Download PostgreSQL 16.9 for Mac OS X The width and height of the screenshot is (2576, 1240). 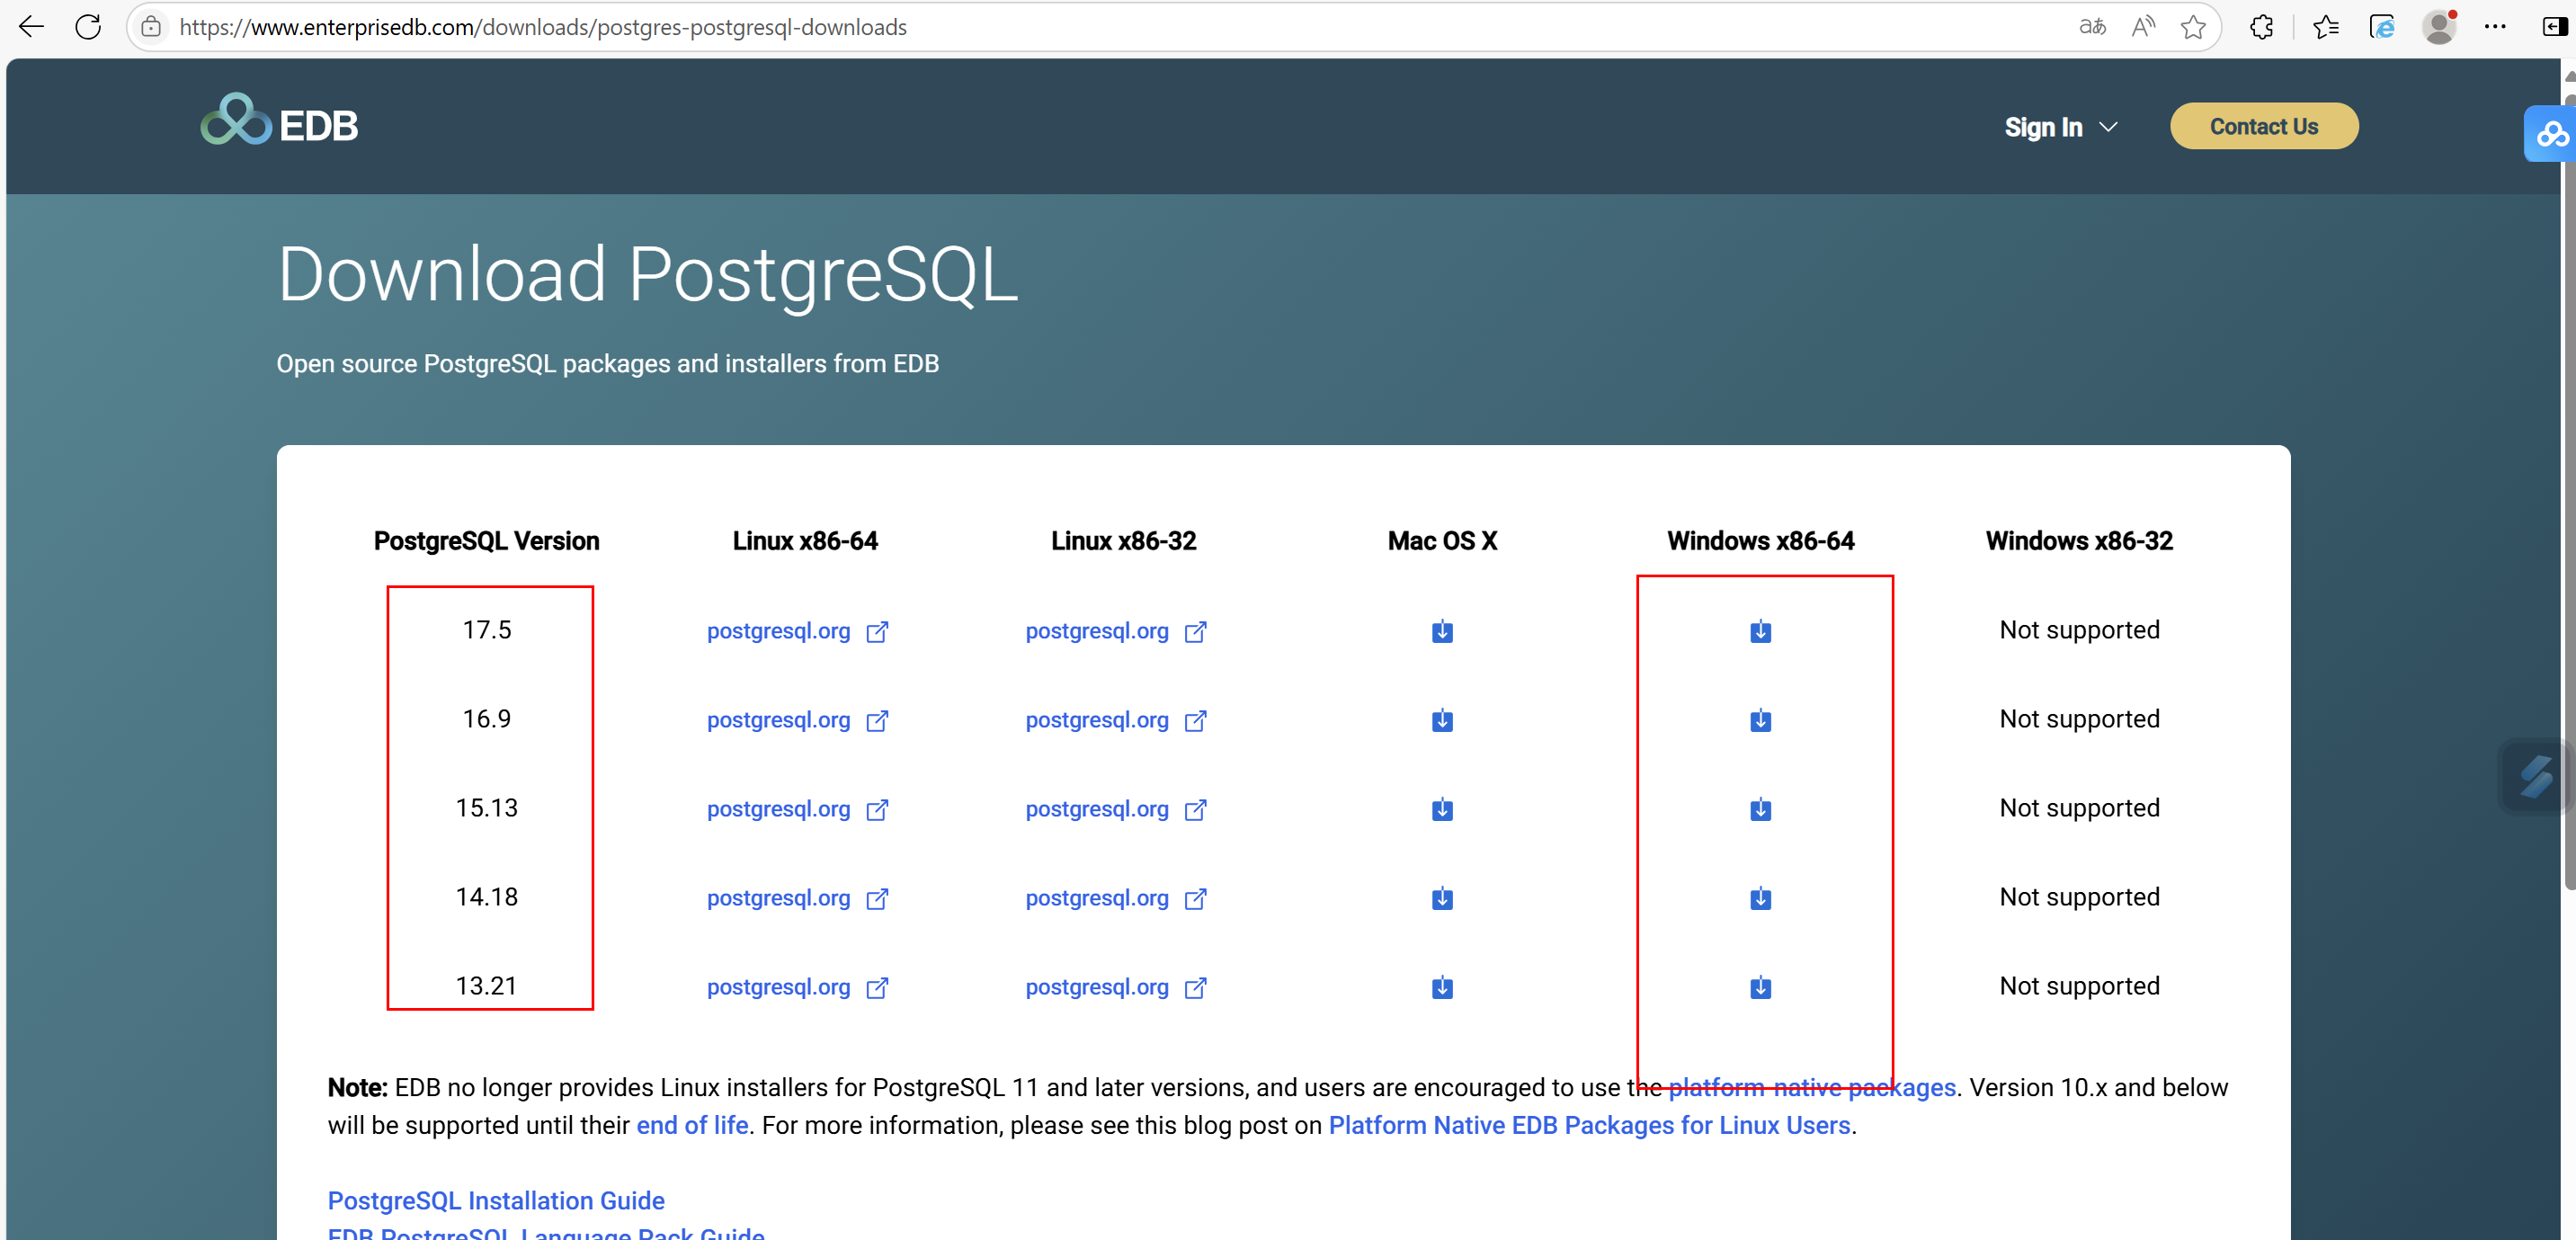tap(1441, 720)
